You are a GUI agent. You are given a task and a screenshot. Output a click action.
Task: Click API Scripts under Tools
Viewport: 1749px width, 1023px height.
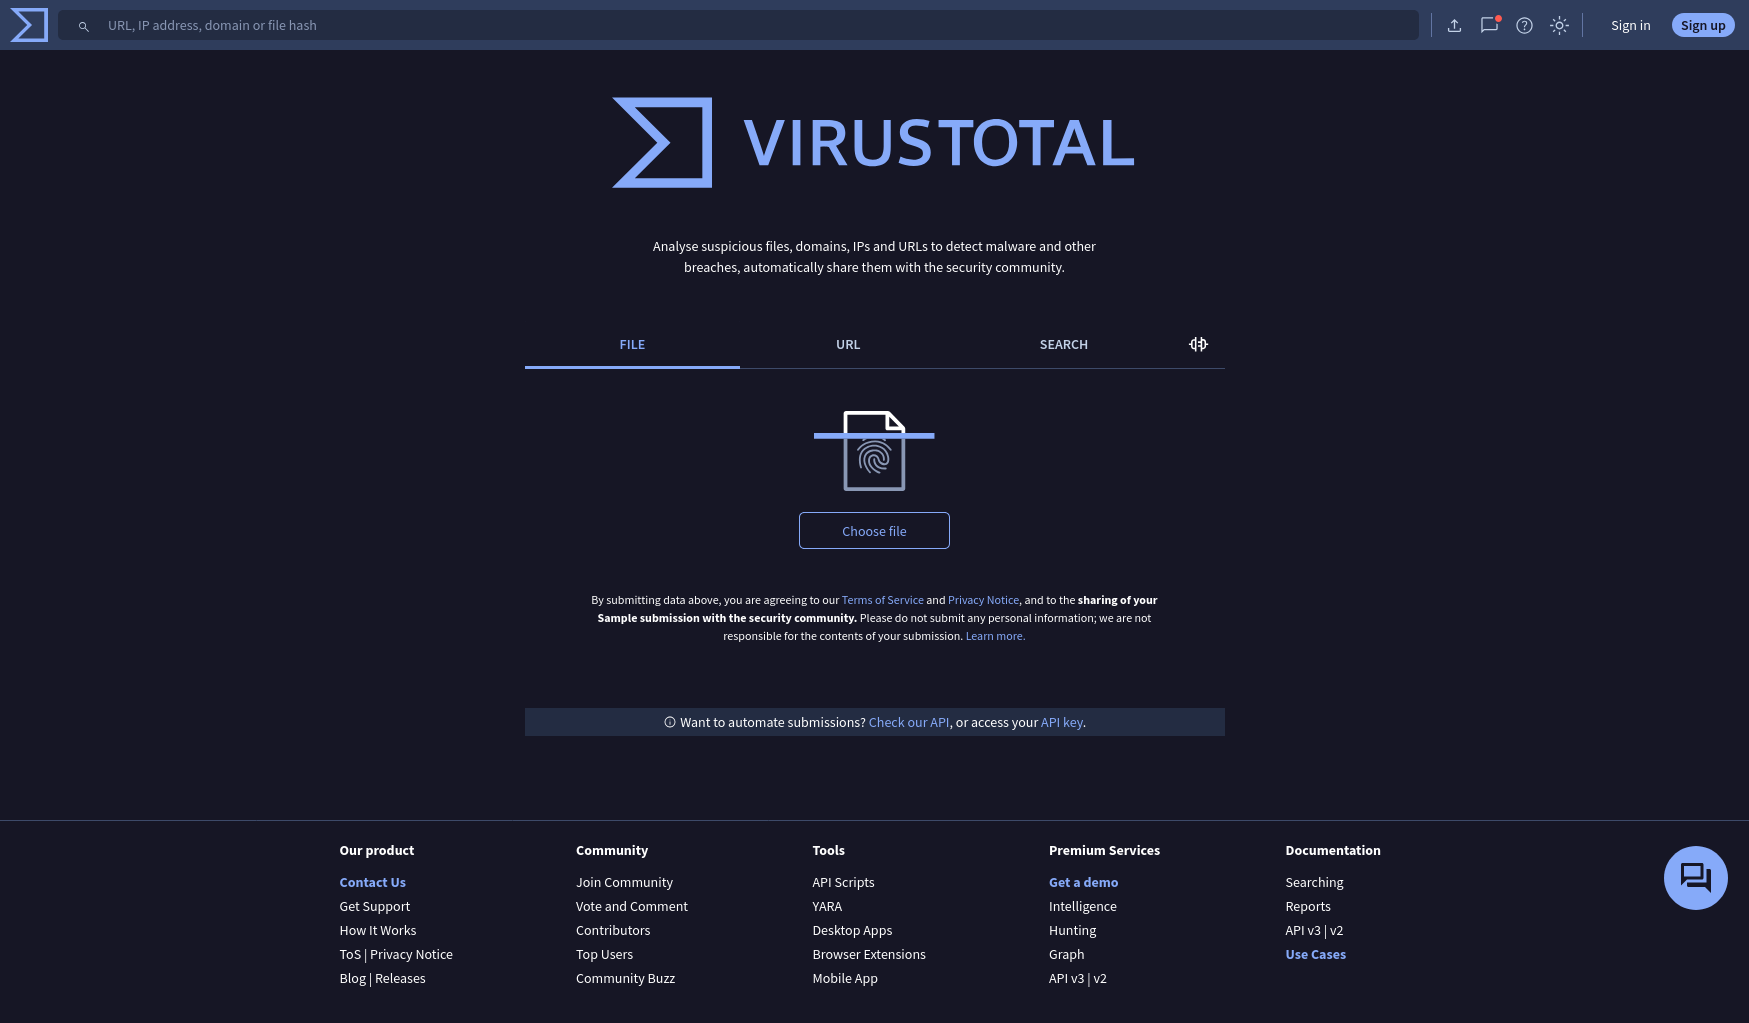coord(843,882)
